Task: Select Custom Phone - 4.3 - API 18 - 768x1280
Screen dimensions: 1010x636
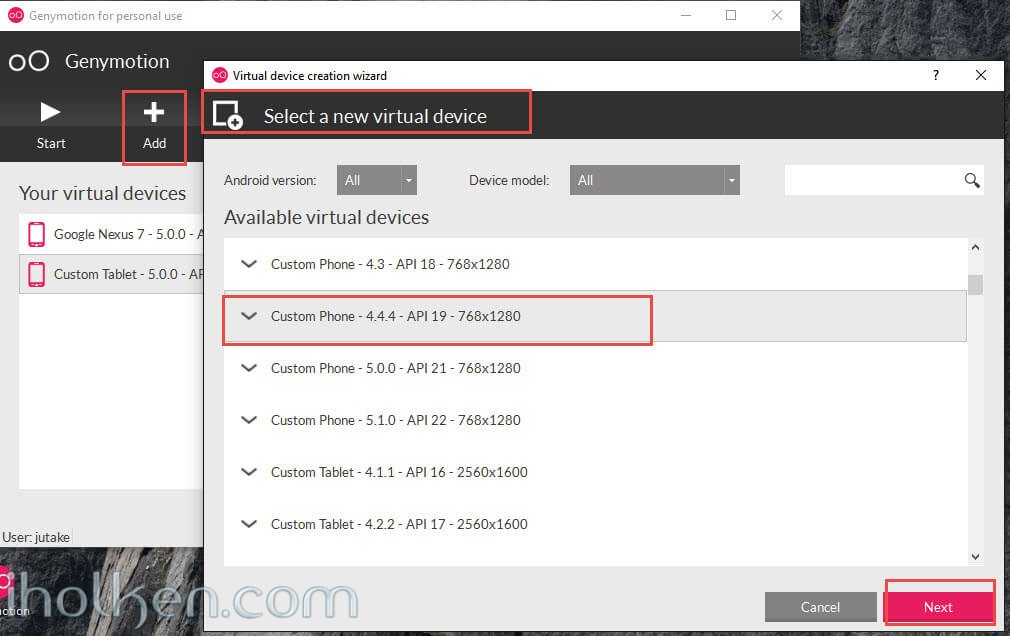Action: pos(595,264)
